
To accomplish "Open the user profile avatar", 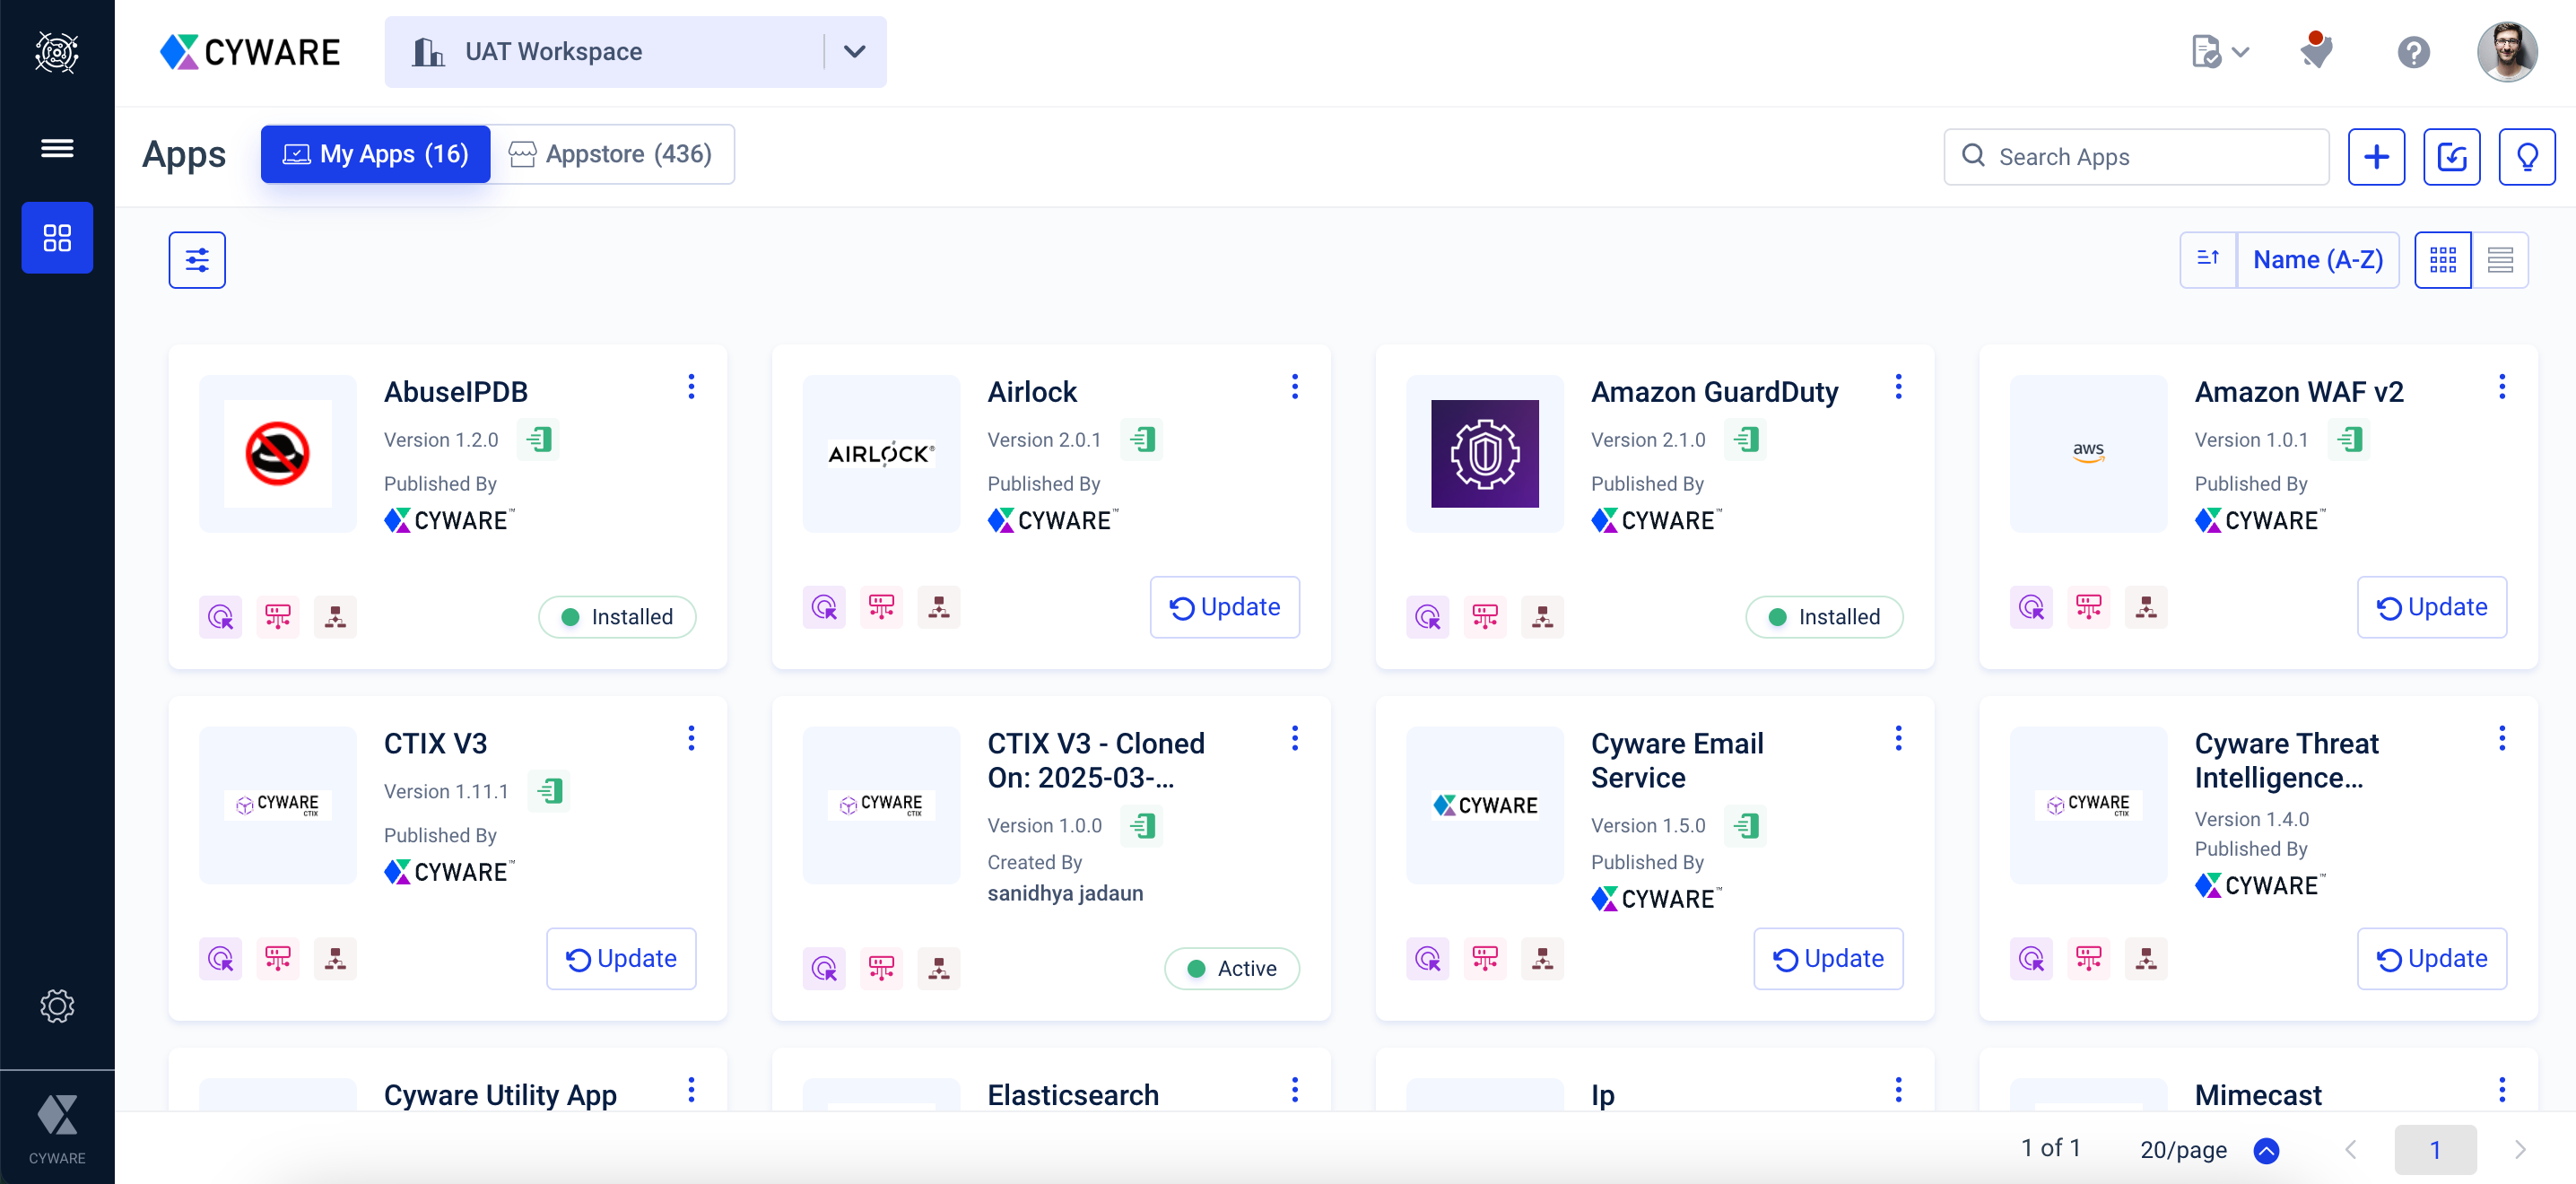I will [x=2506, y=52].
